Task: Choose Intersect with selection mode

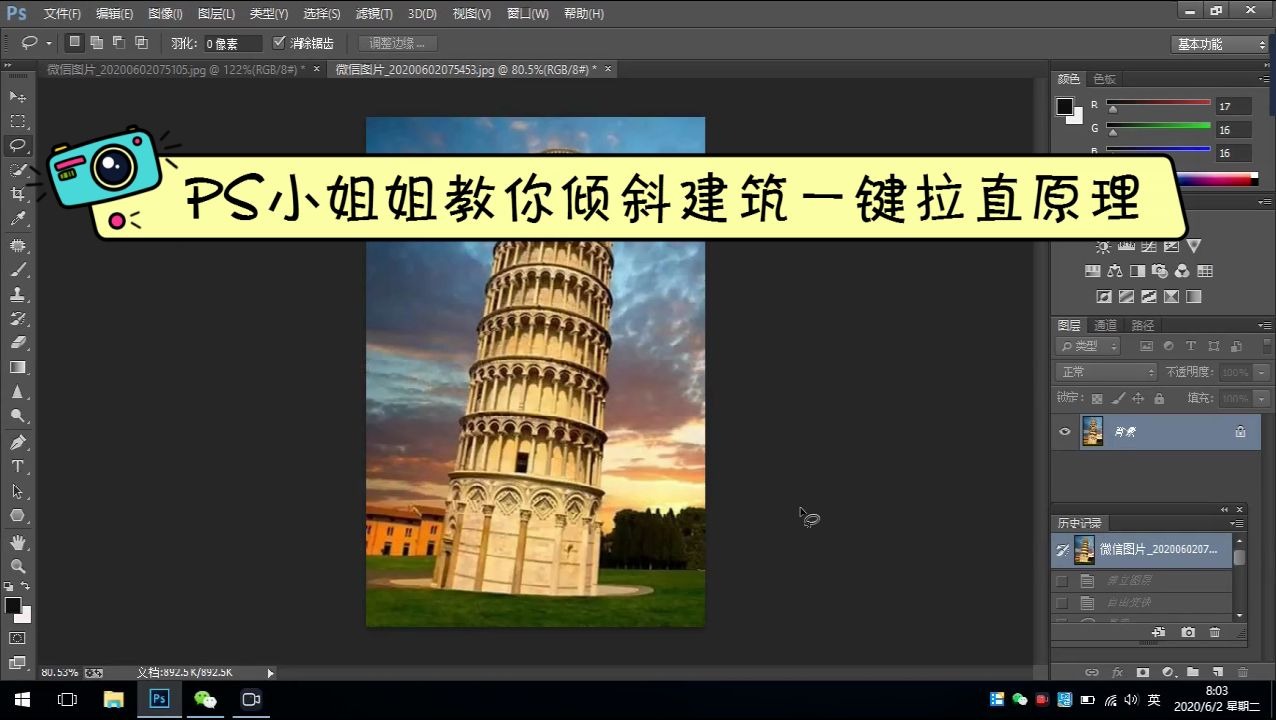Action: pyautogui.click(x=141, y=42)
